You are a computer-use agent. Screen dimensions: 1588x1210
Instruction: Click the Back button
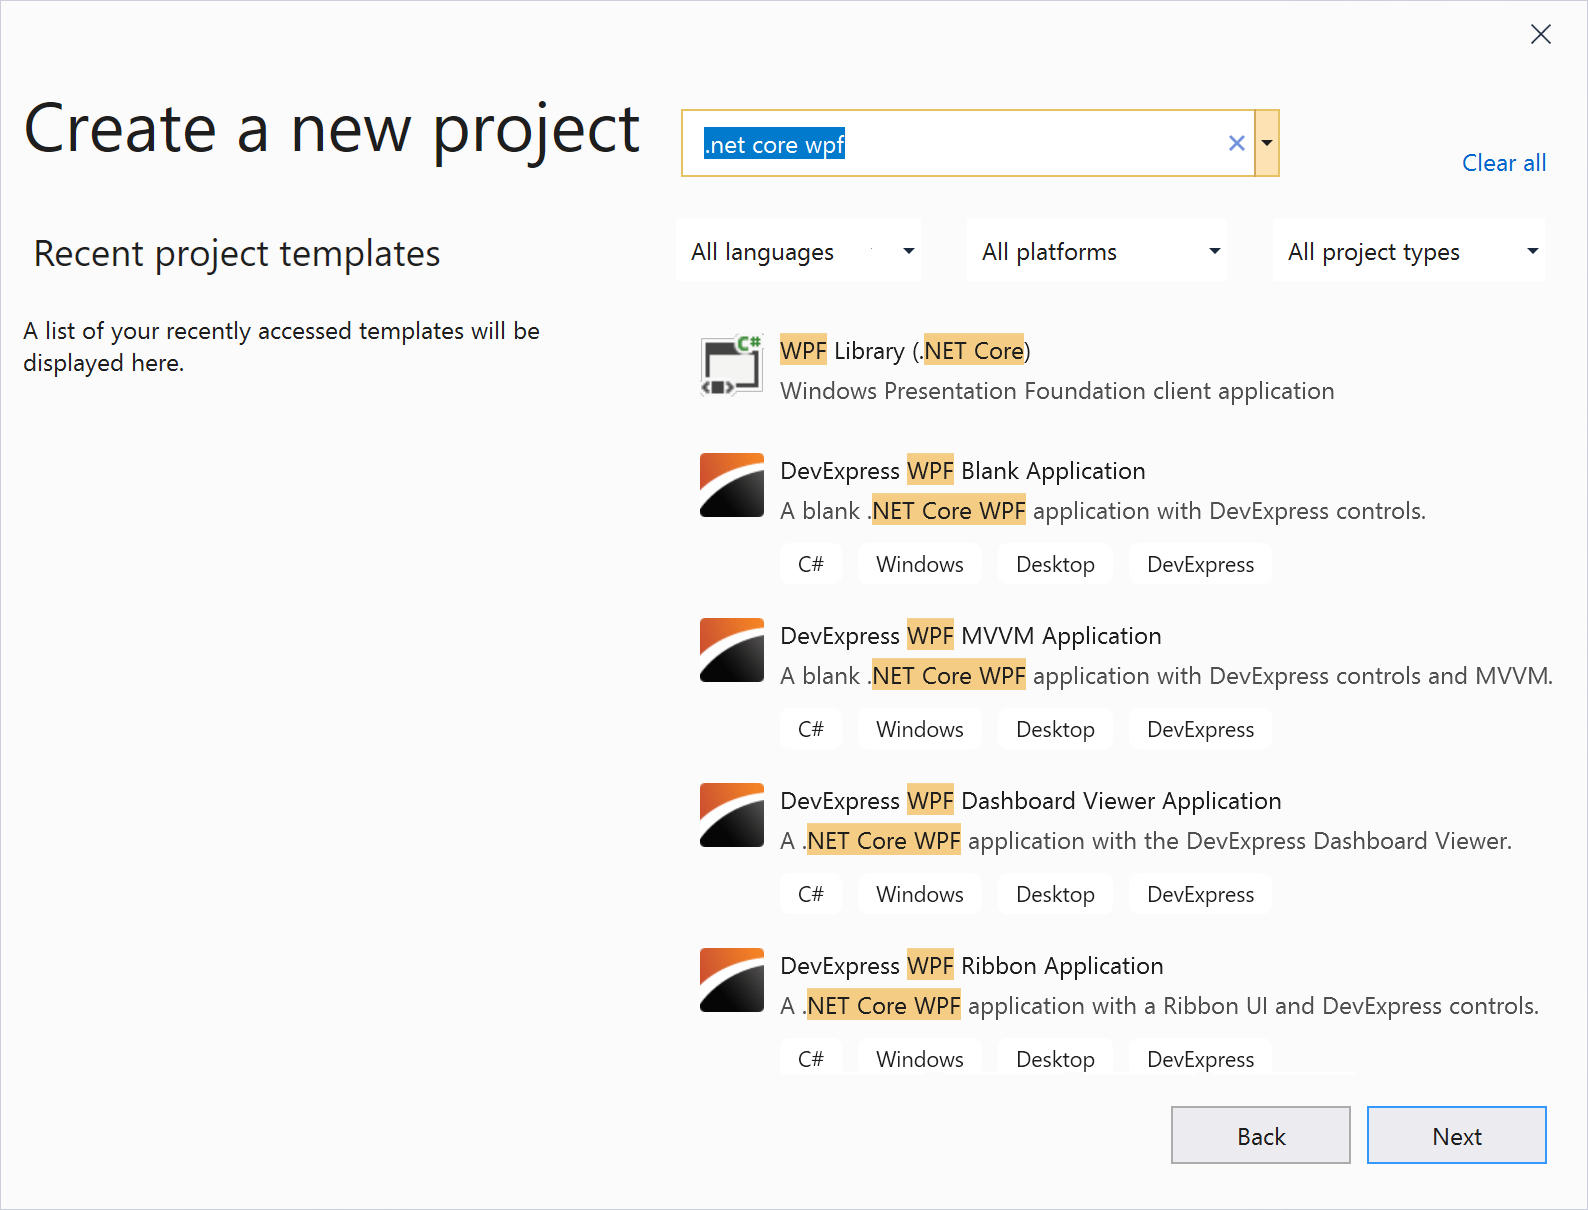(x=1260, y=1135)
